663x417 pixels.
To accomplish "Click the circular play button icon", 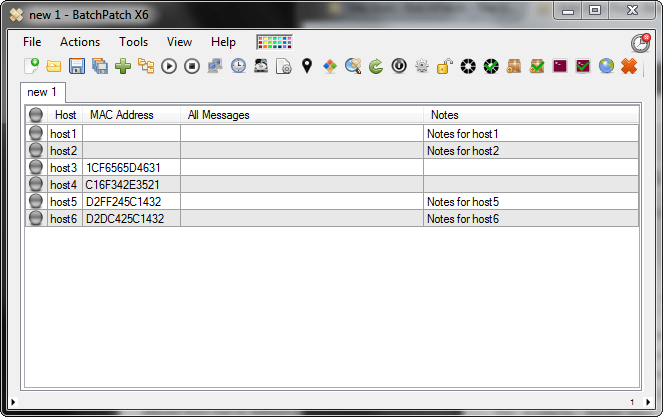I will (169, 66).
